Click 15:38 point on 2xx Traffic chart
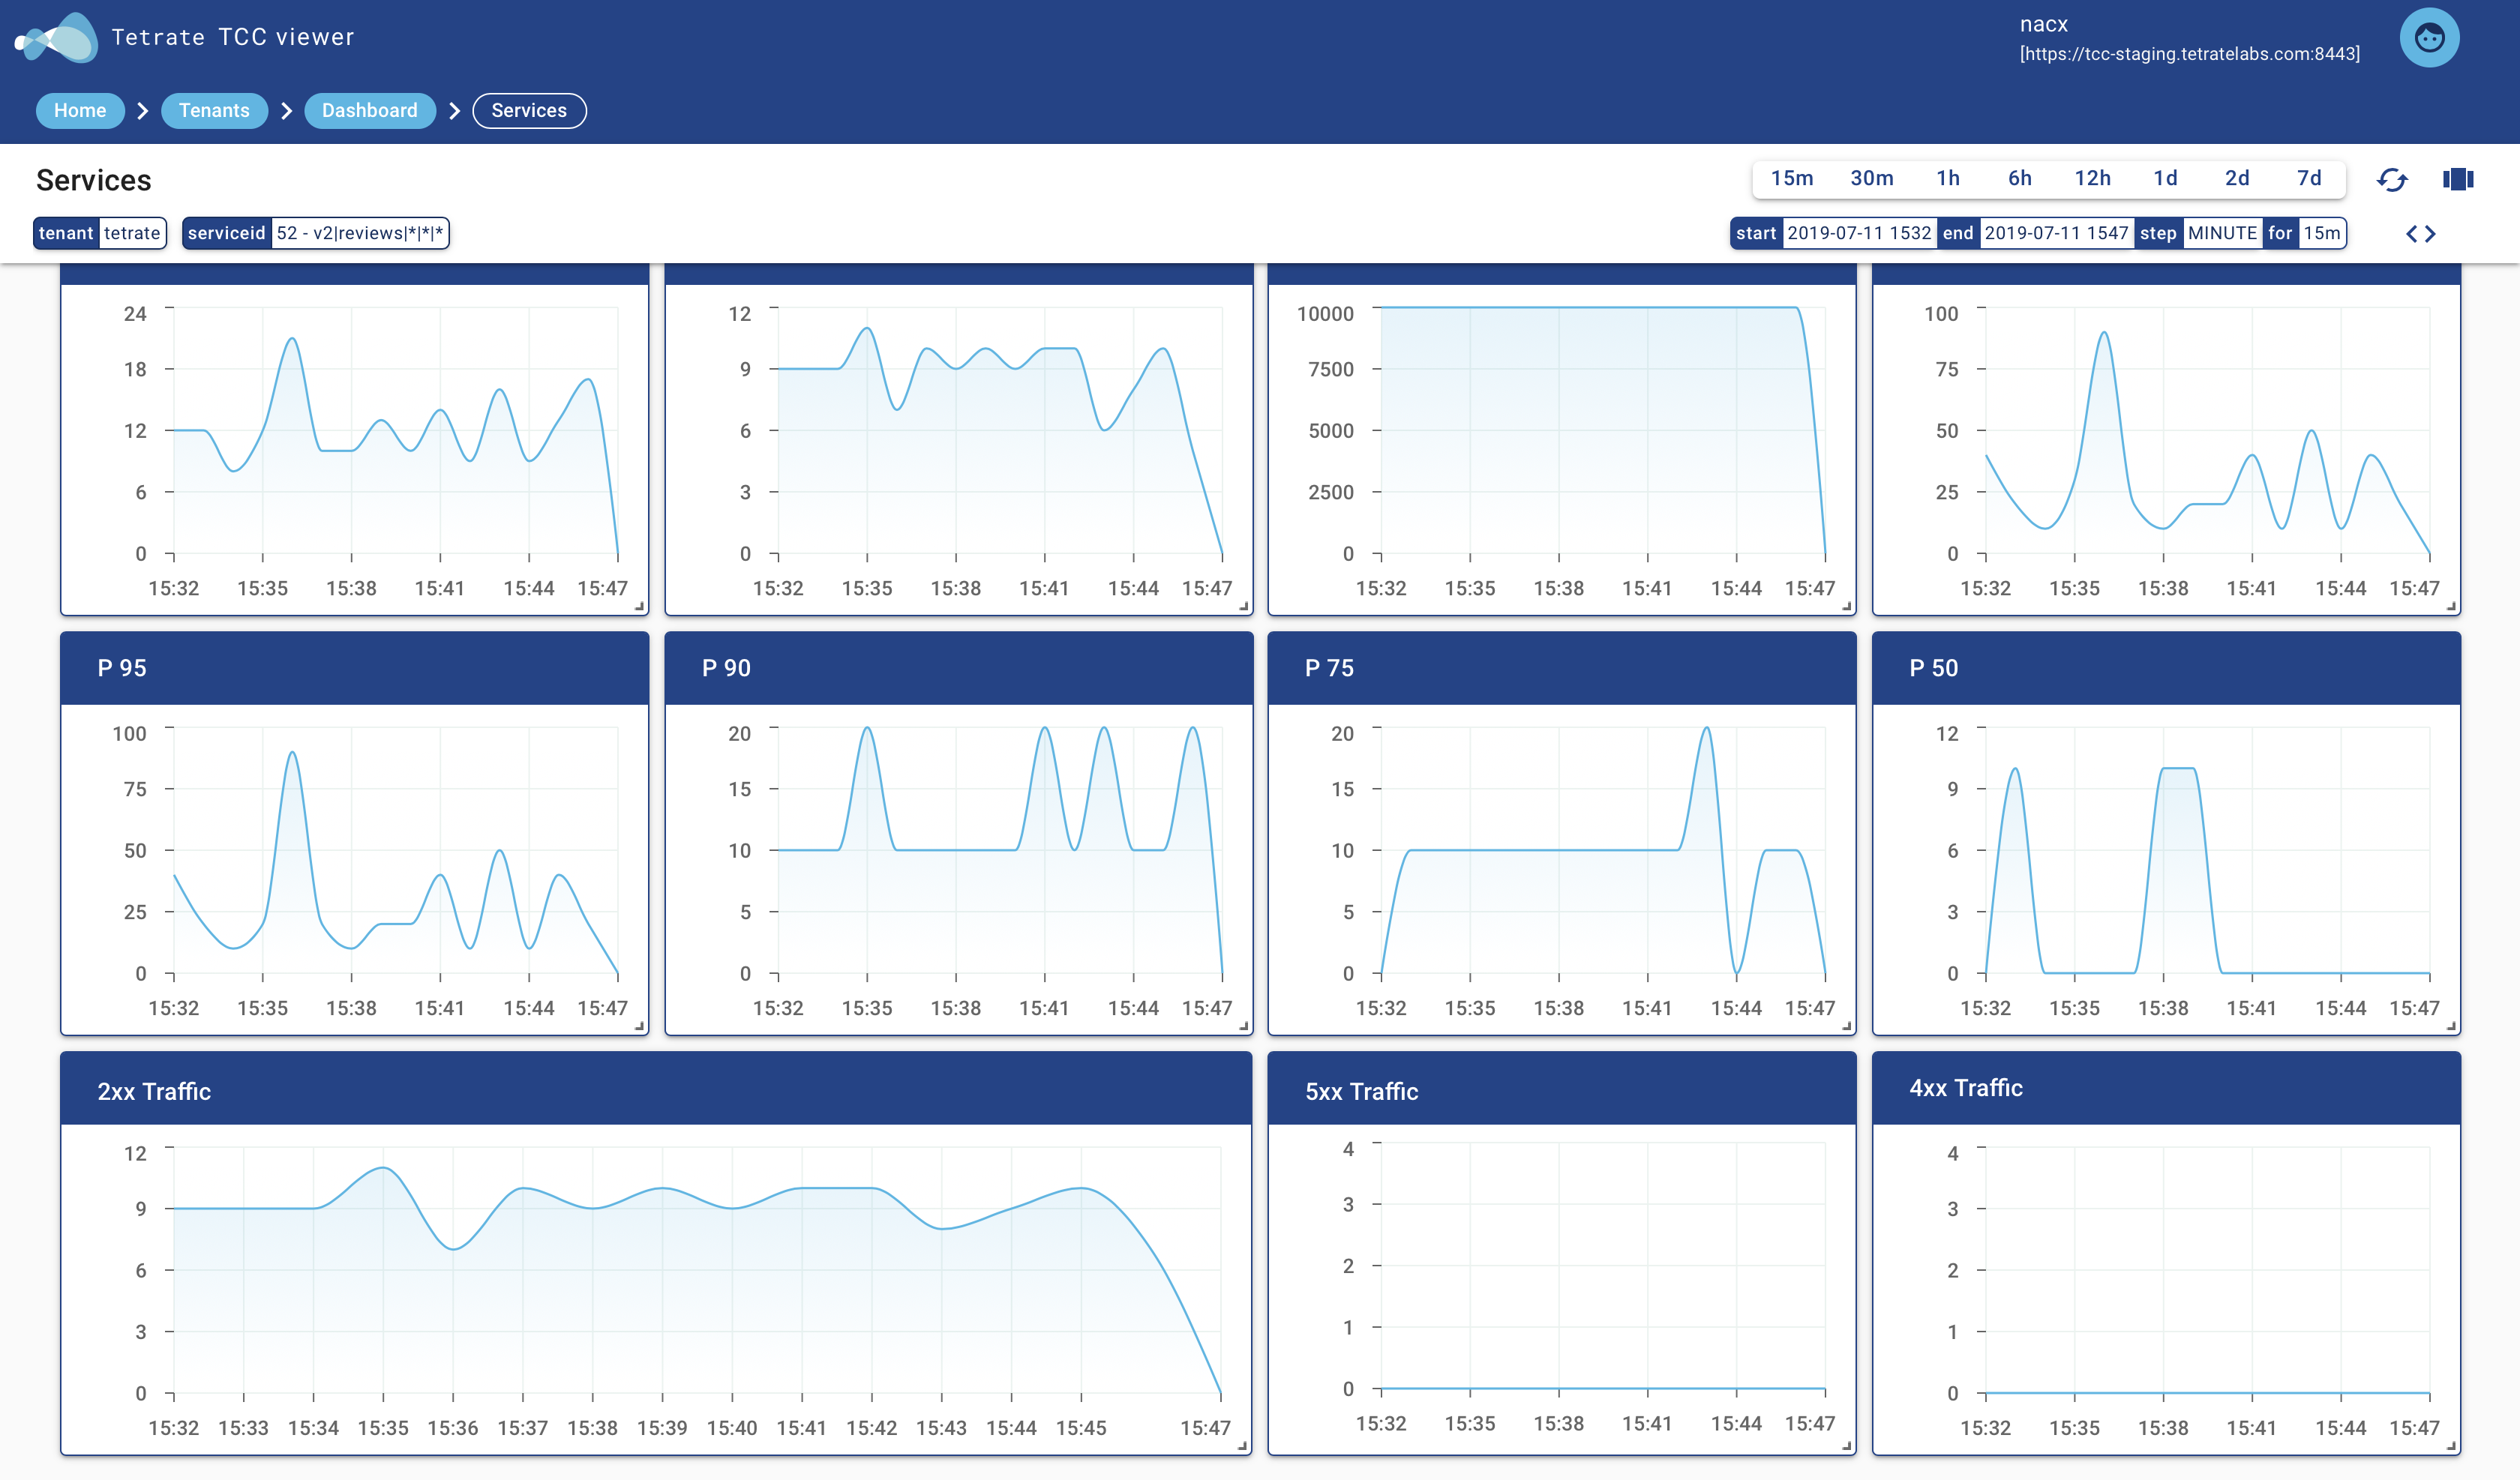 point(592,1208)
